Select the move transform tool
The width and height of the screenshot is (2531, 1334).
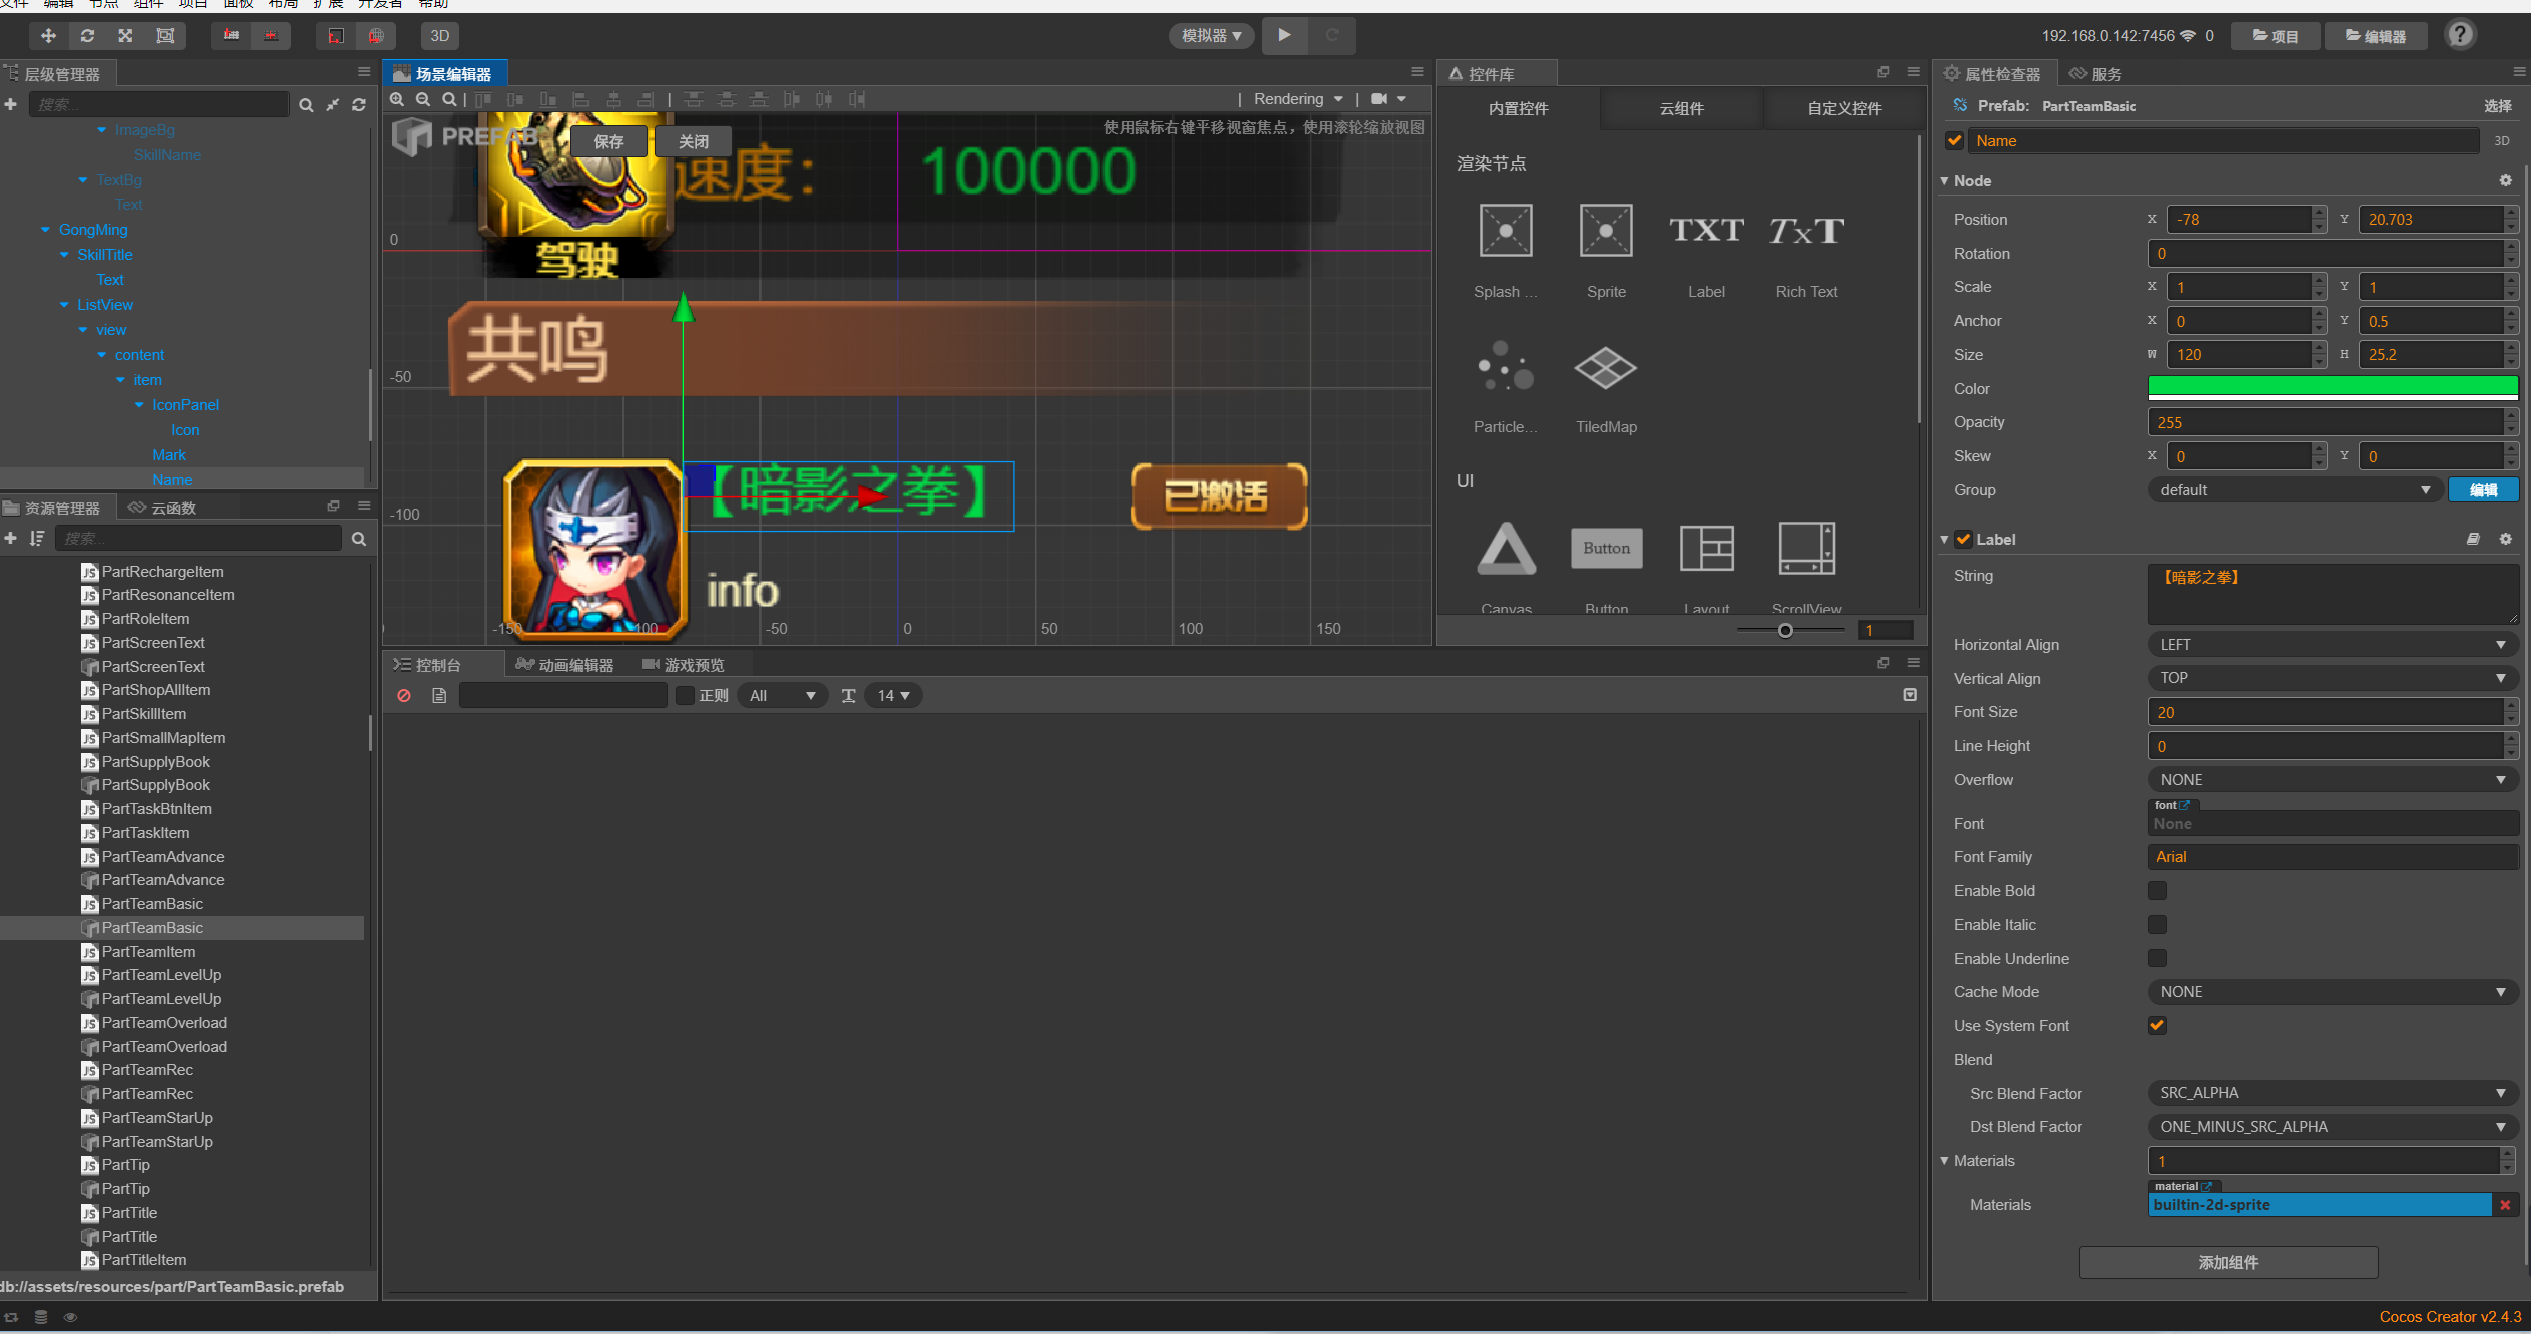pyautogui.click(x=48, y=36)
